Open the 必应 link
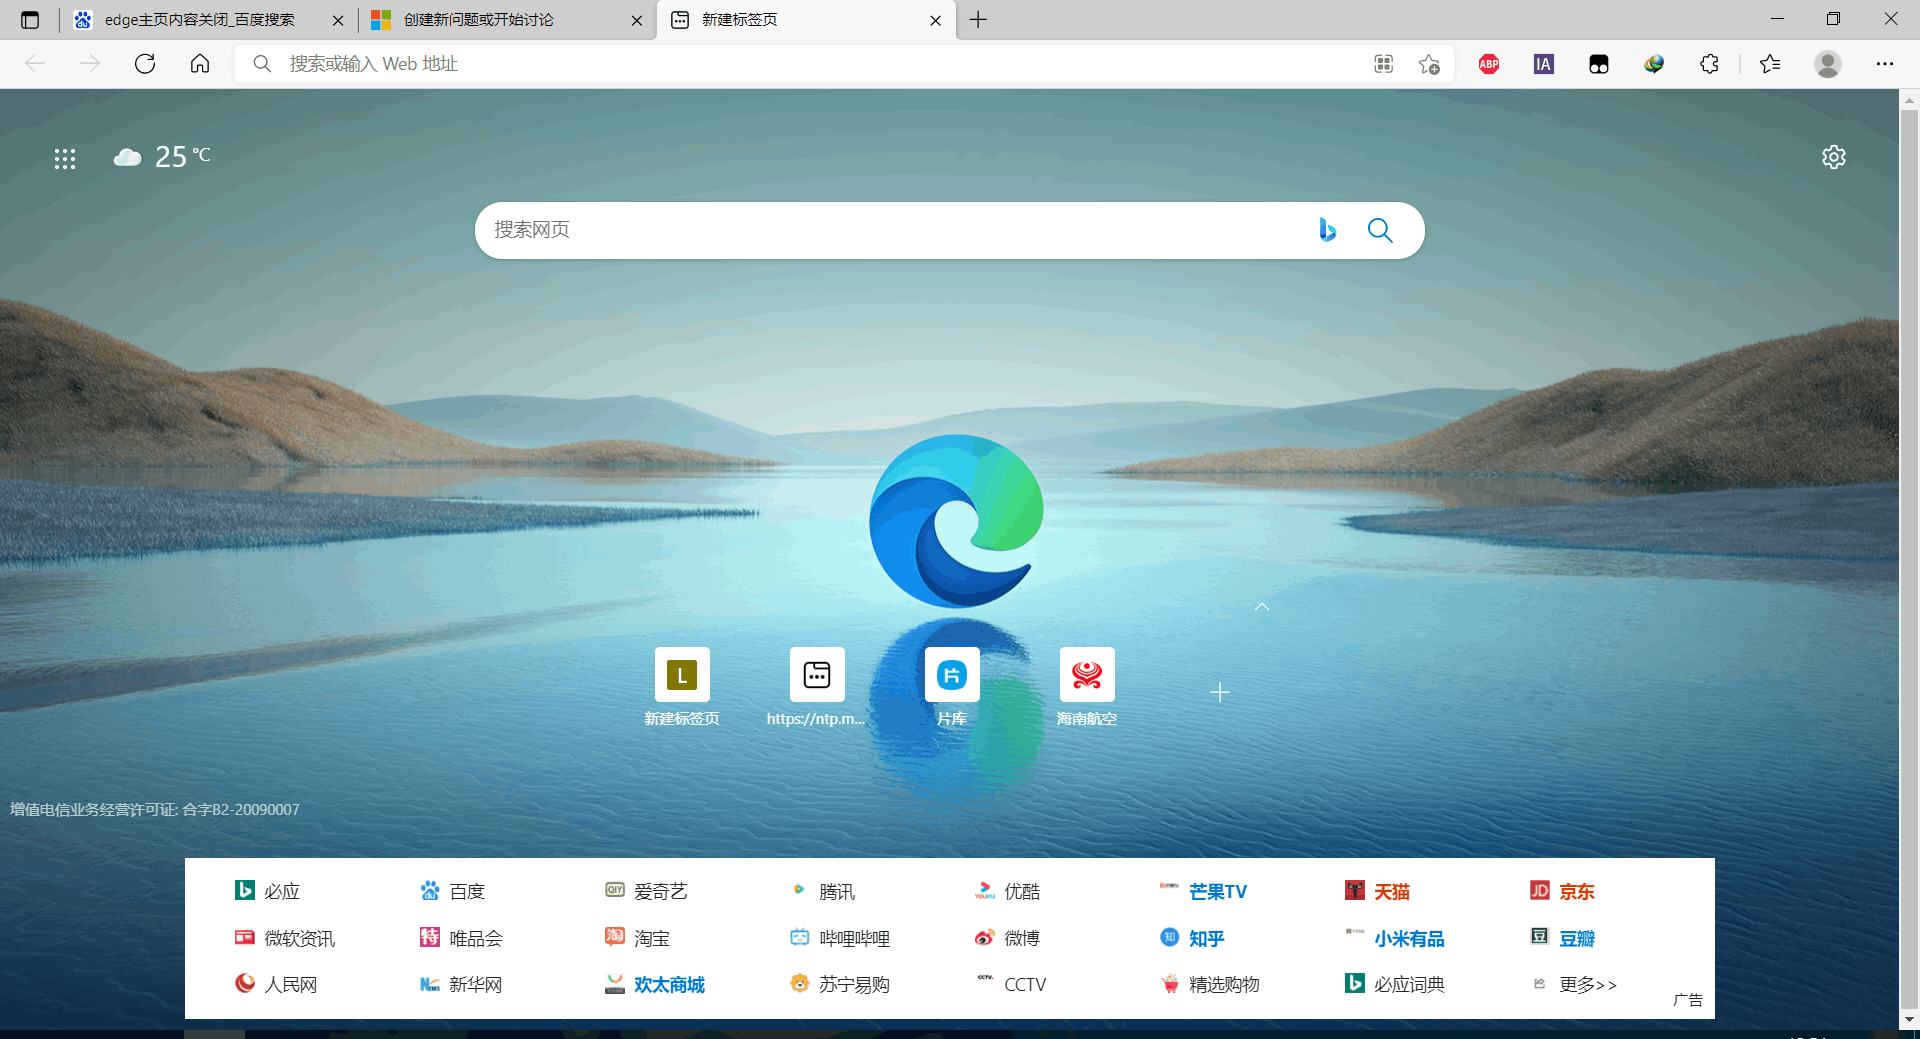Image resolution: width=1920 pixels, height=1039 pixels. 268,891
